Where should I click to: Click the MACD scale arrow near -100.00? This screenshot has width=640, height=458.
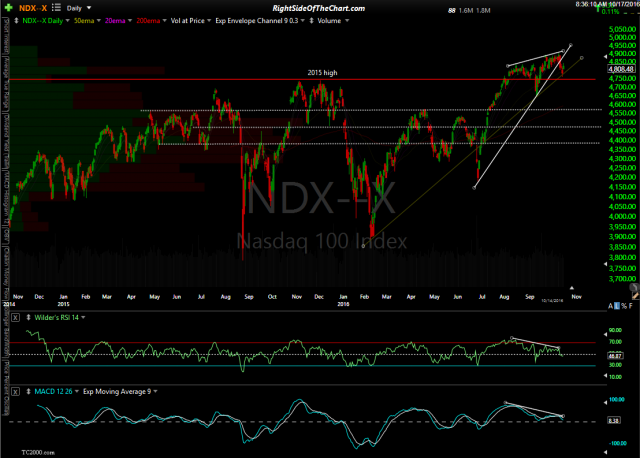(605, 452)
